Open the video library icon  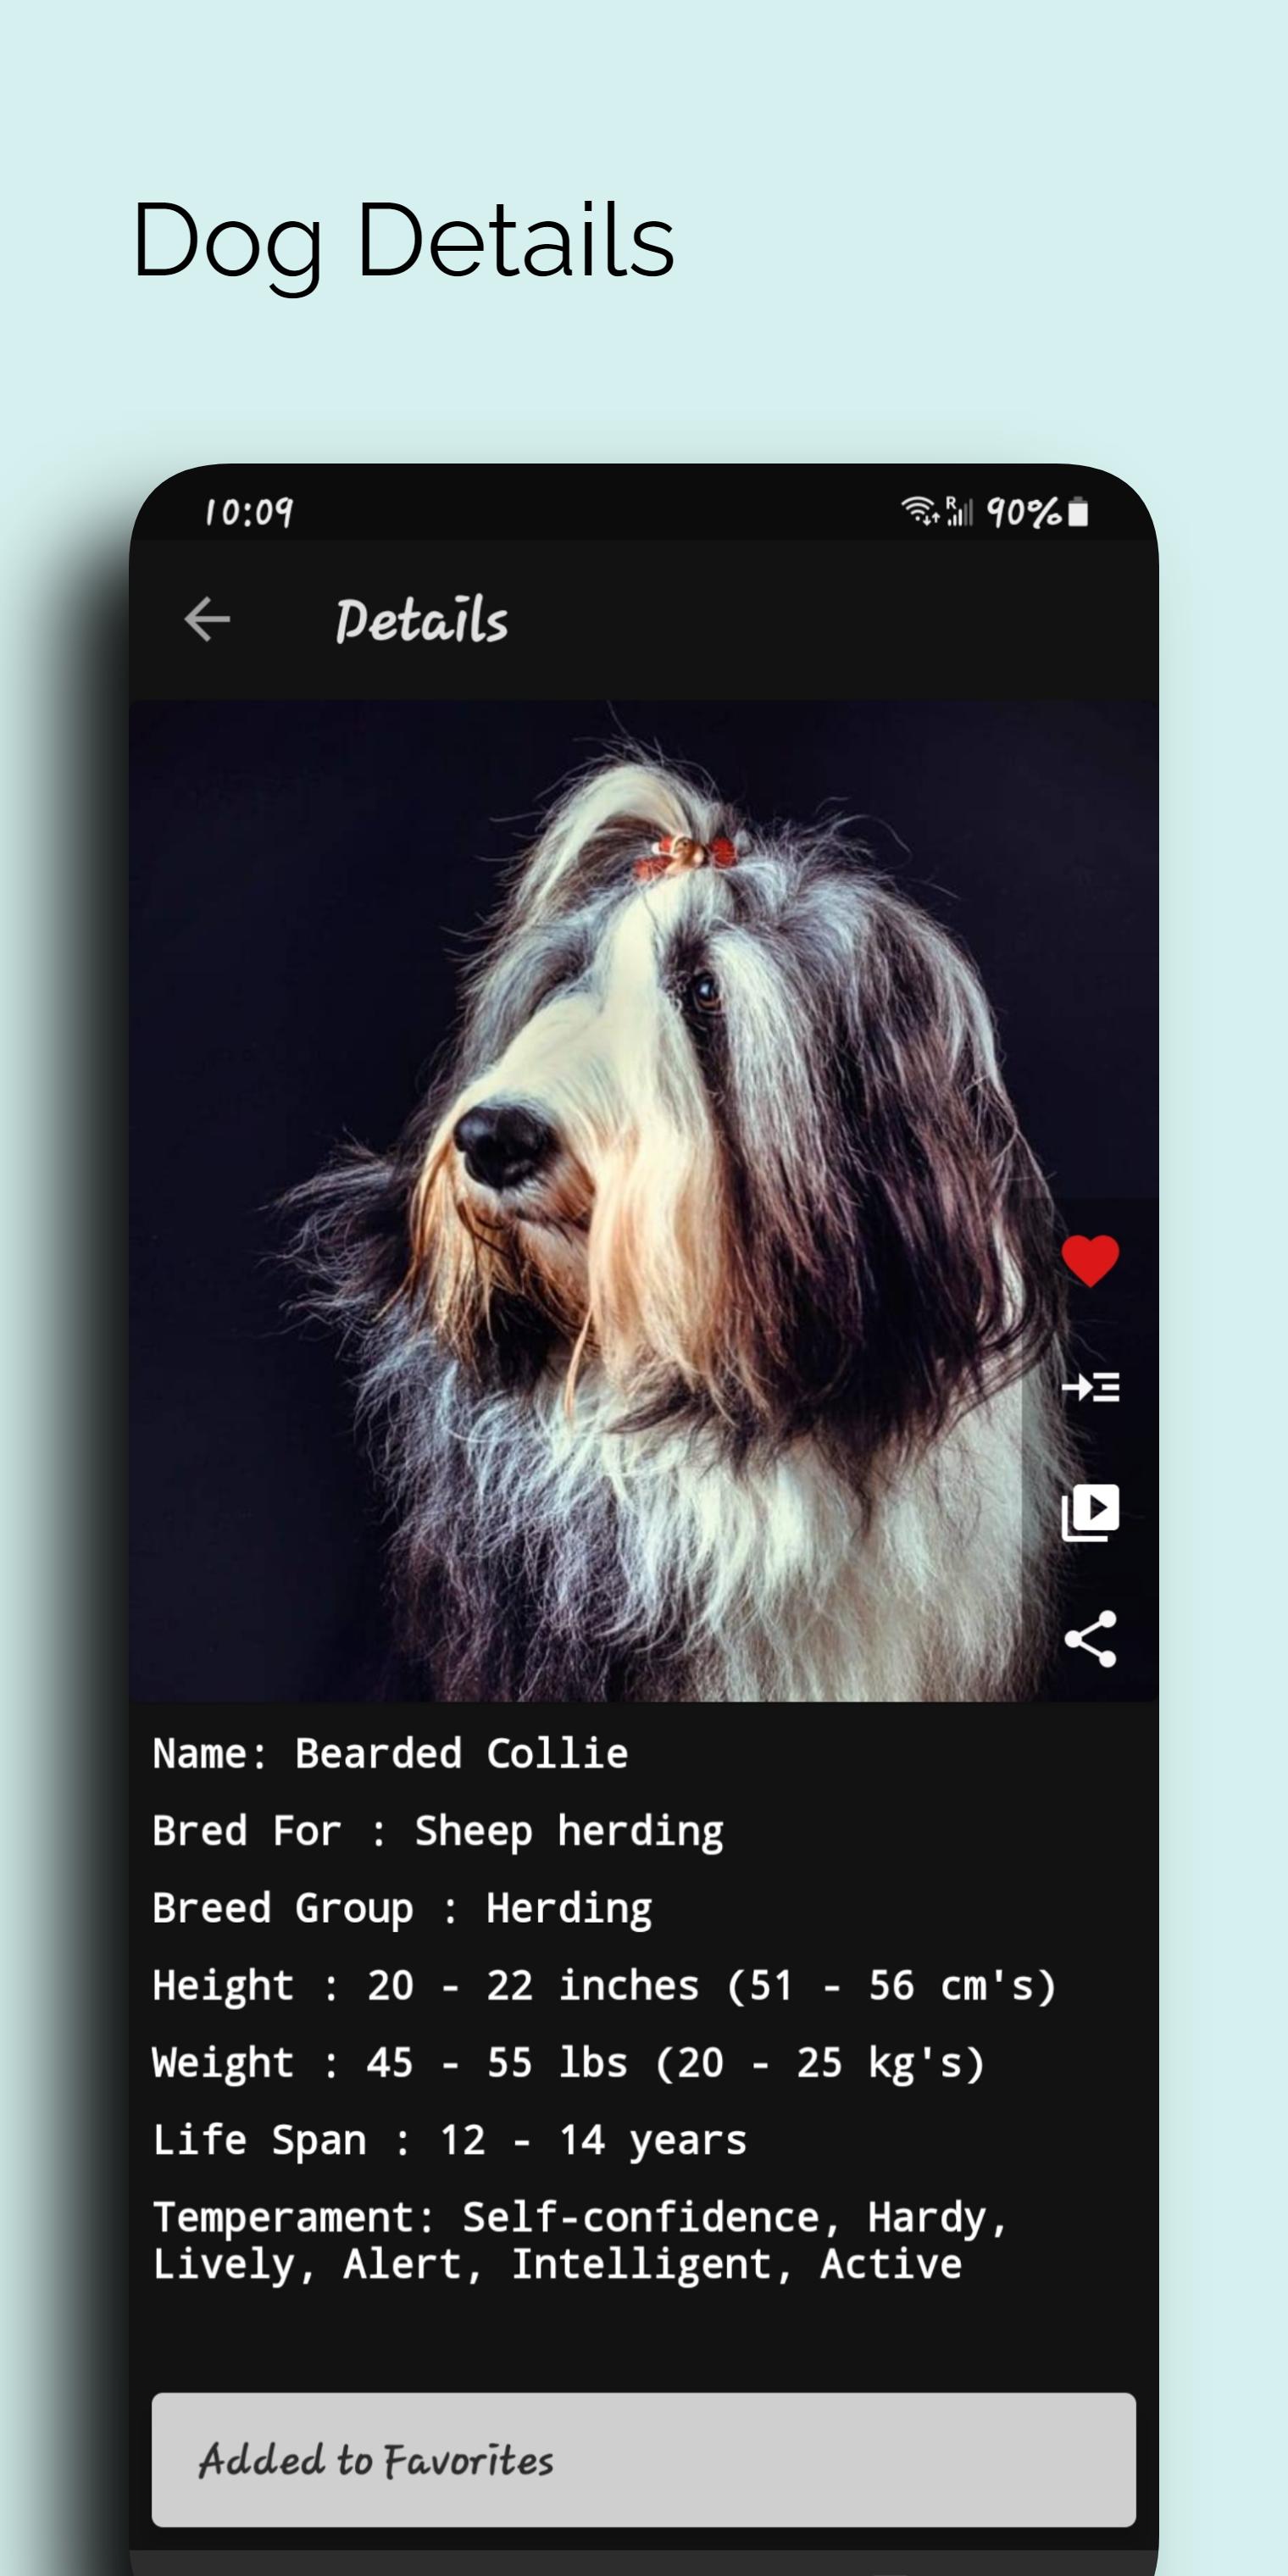point(1090,1512)
